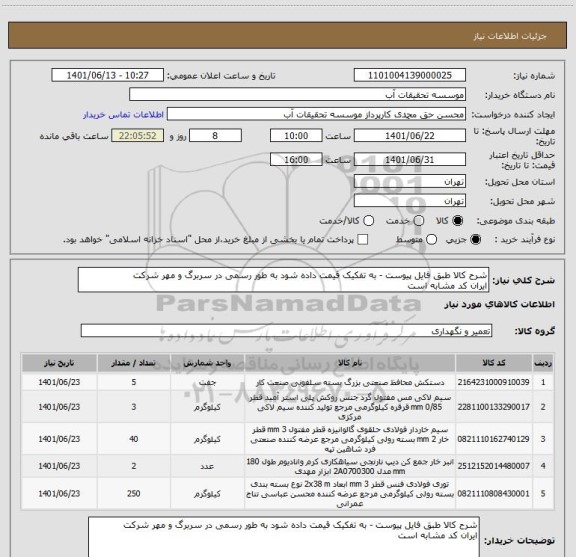
Task: Click the buyer notes text area توضیحات خریدار
Action: coord(284,537)
